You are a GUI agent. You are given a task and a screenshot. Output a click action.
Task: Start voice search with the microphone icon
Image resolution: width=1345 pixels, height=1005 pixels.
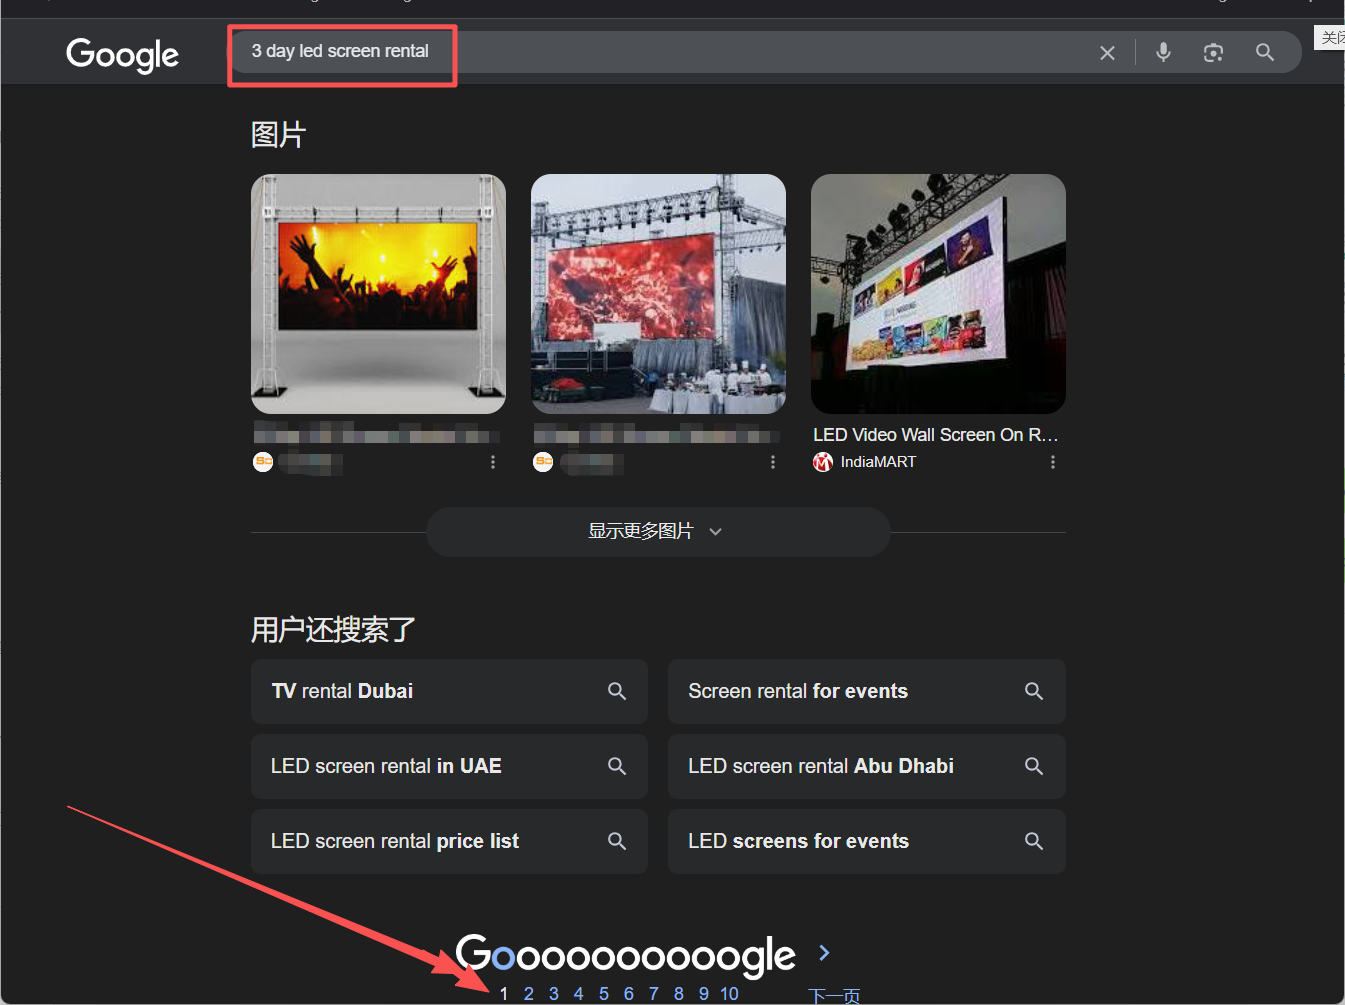coord(1163,52)
